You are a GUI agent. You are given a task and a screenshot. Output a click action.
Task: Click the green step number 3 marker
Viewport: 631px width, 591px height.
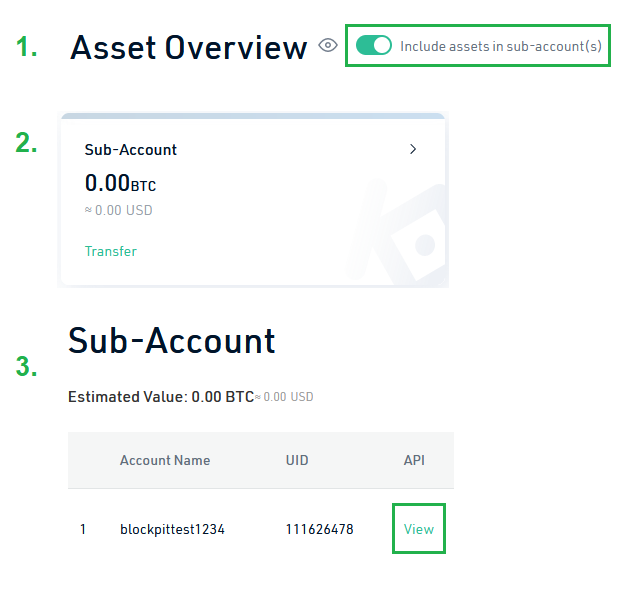[x=27, y=367]
